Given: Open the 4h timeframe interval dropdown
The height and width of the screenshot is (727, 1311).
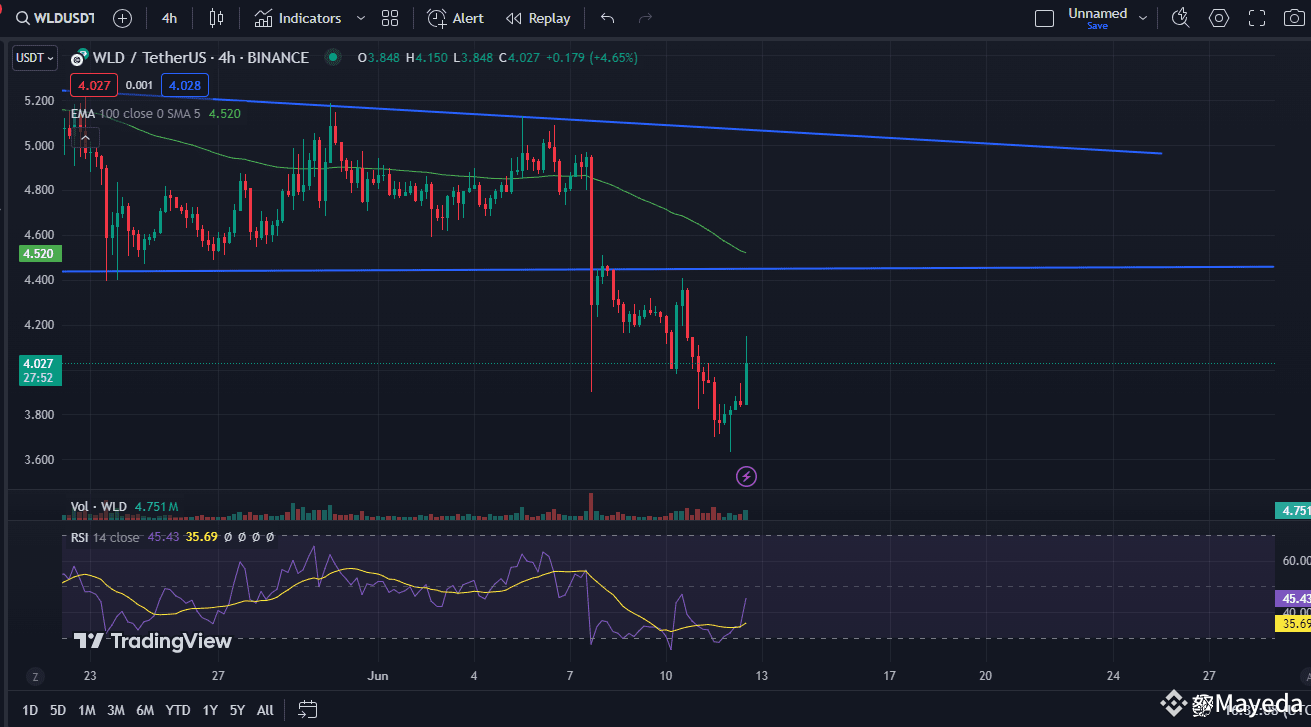Looking at the screenshot, I should point(168,17).
